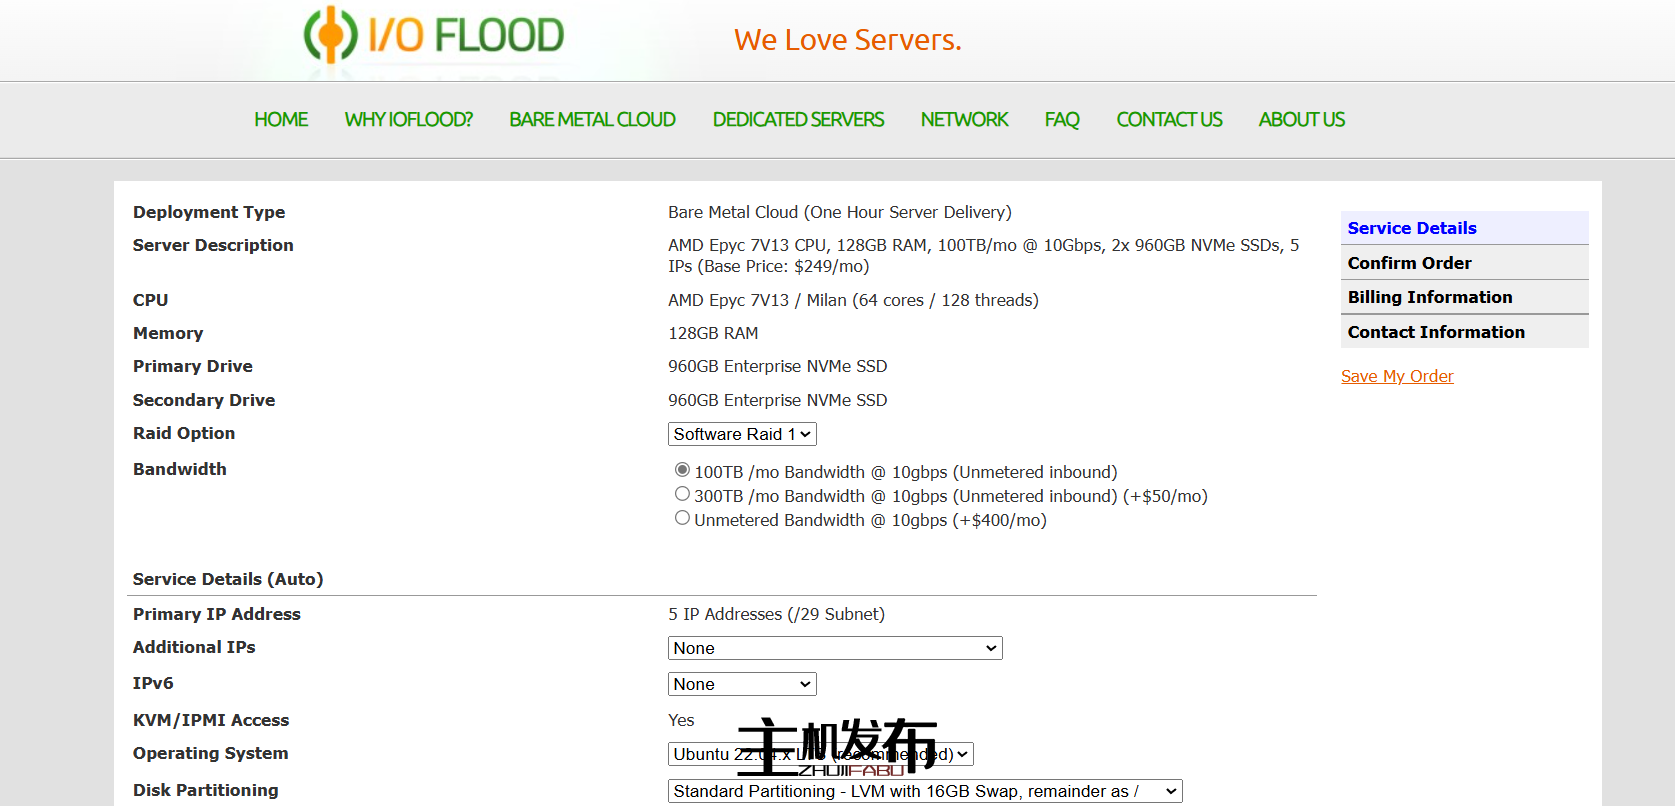Click the I/O Flood logo

coord(434,36)
